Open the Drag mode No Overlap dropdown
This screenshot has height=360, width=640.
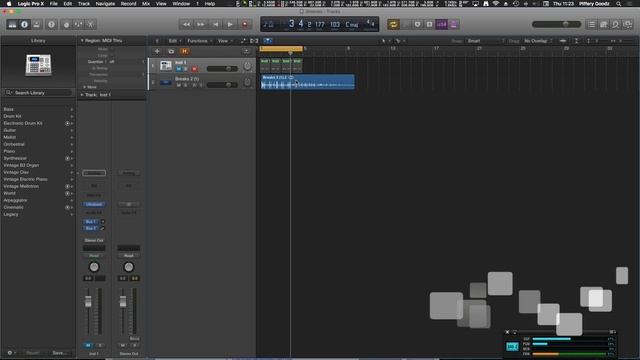click(538, 41)
